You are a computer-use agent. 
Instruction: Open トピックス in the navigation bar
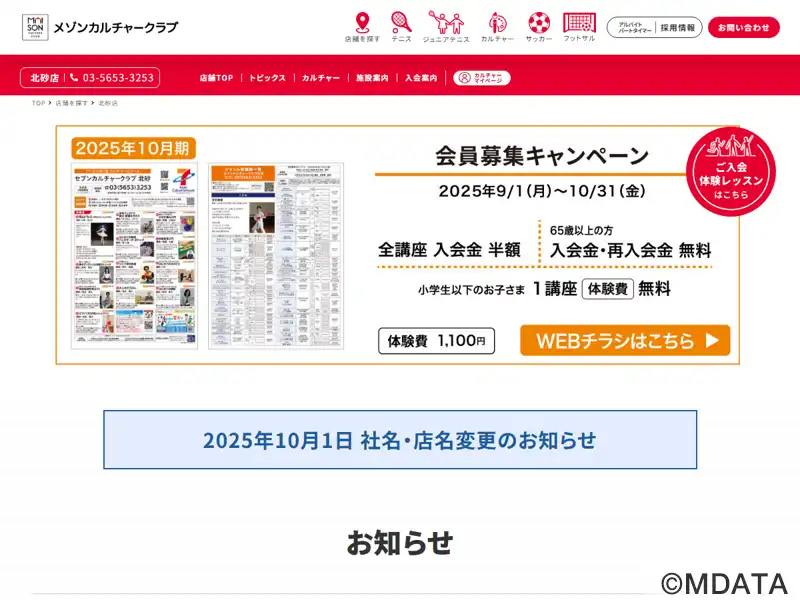click(267, 78)
